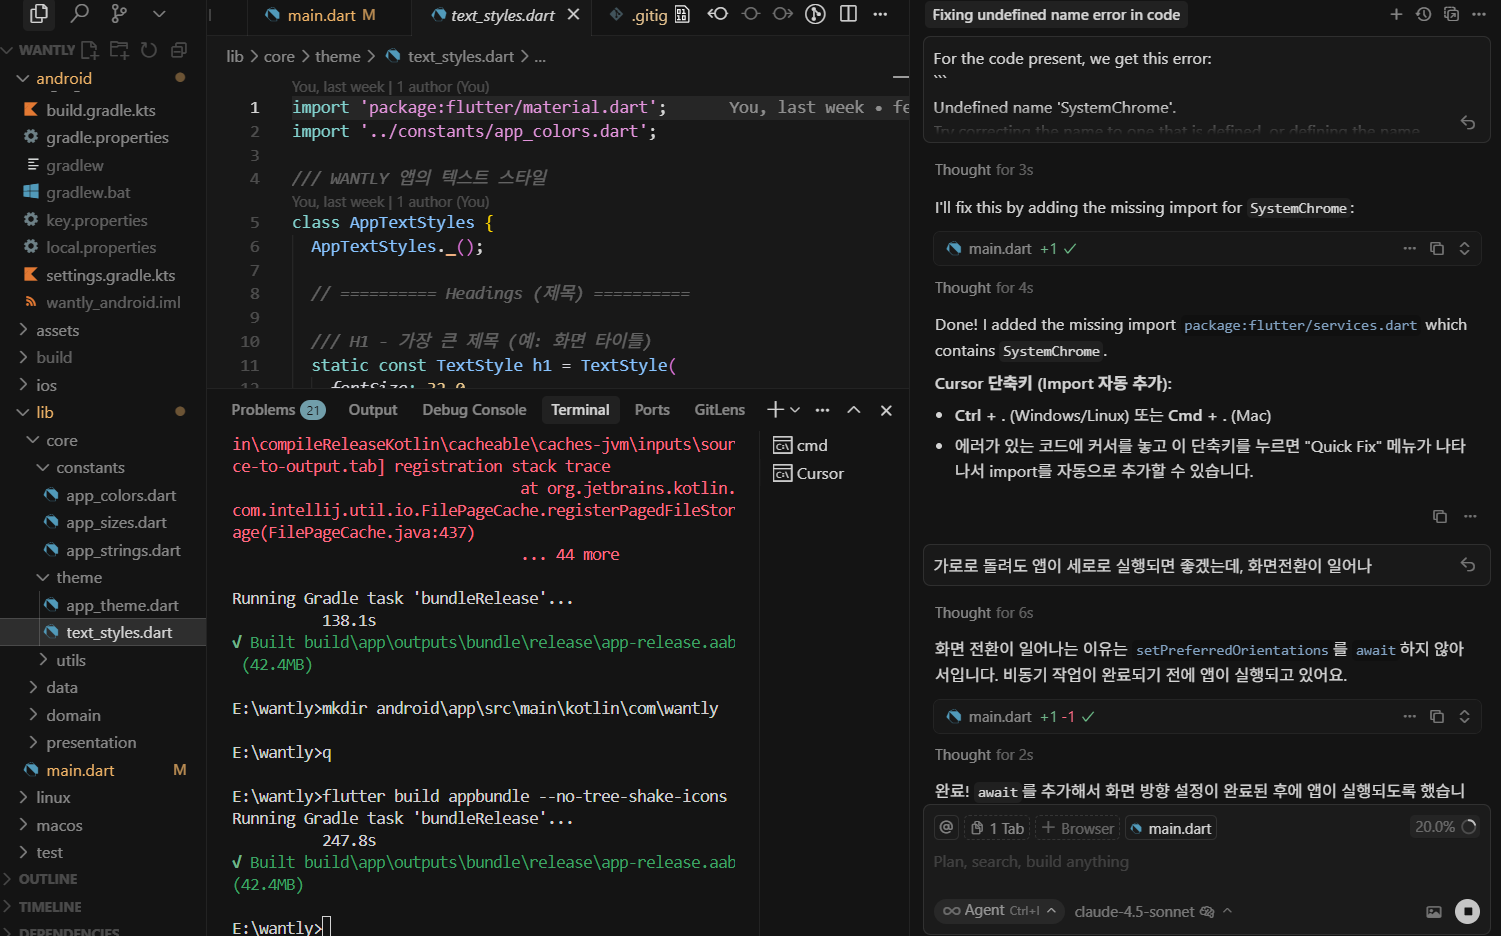Switch to Ports panel tab
The width and height of the screenshot is (1501, 936).
[652, 410]
